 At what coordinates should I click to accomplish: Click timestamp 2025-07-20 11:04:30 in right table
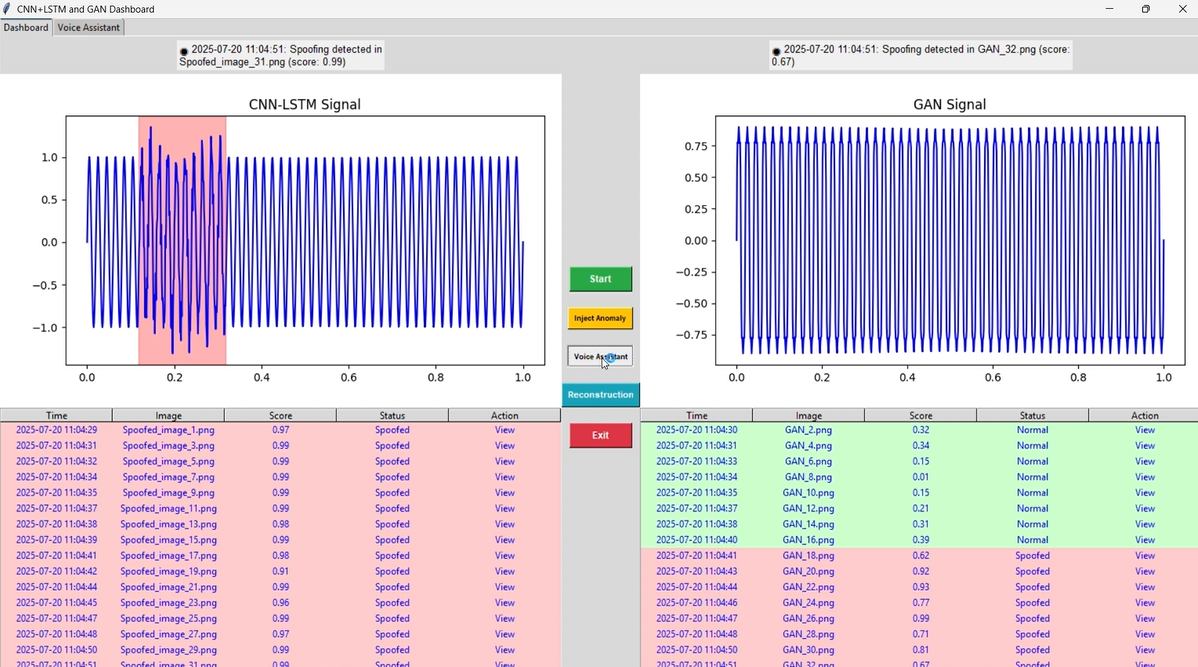[x=696, y=430]
